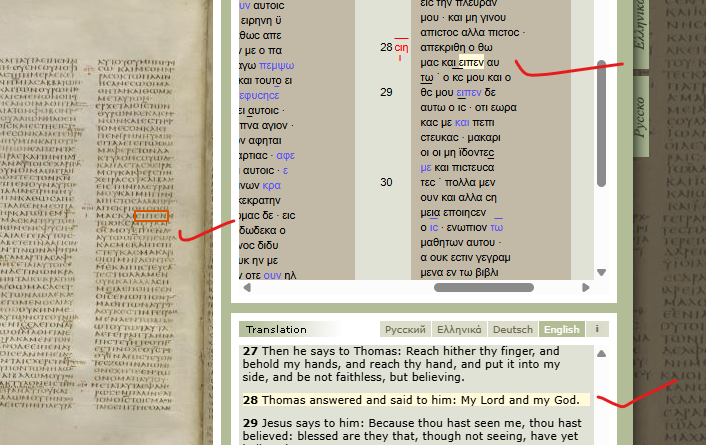
Task: Click verse number 29 in transcription
Action: [386, 92]
